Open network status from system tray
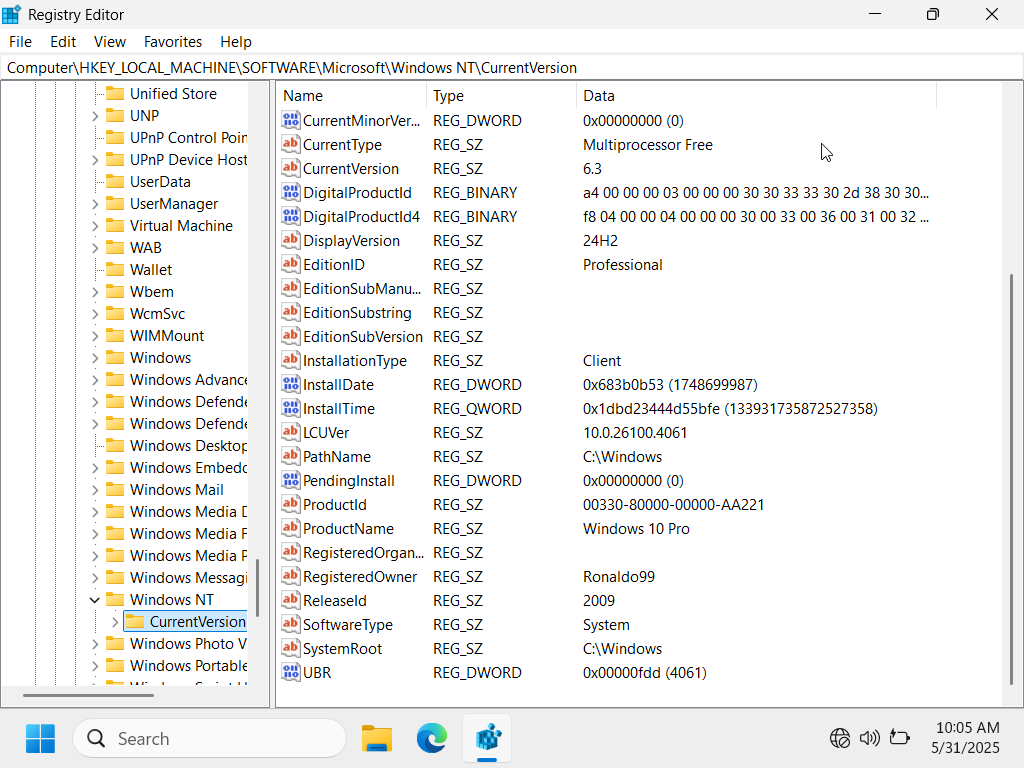 pos(839,739)
